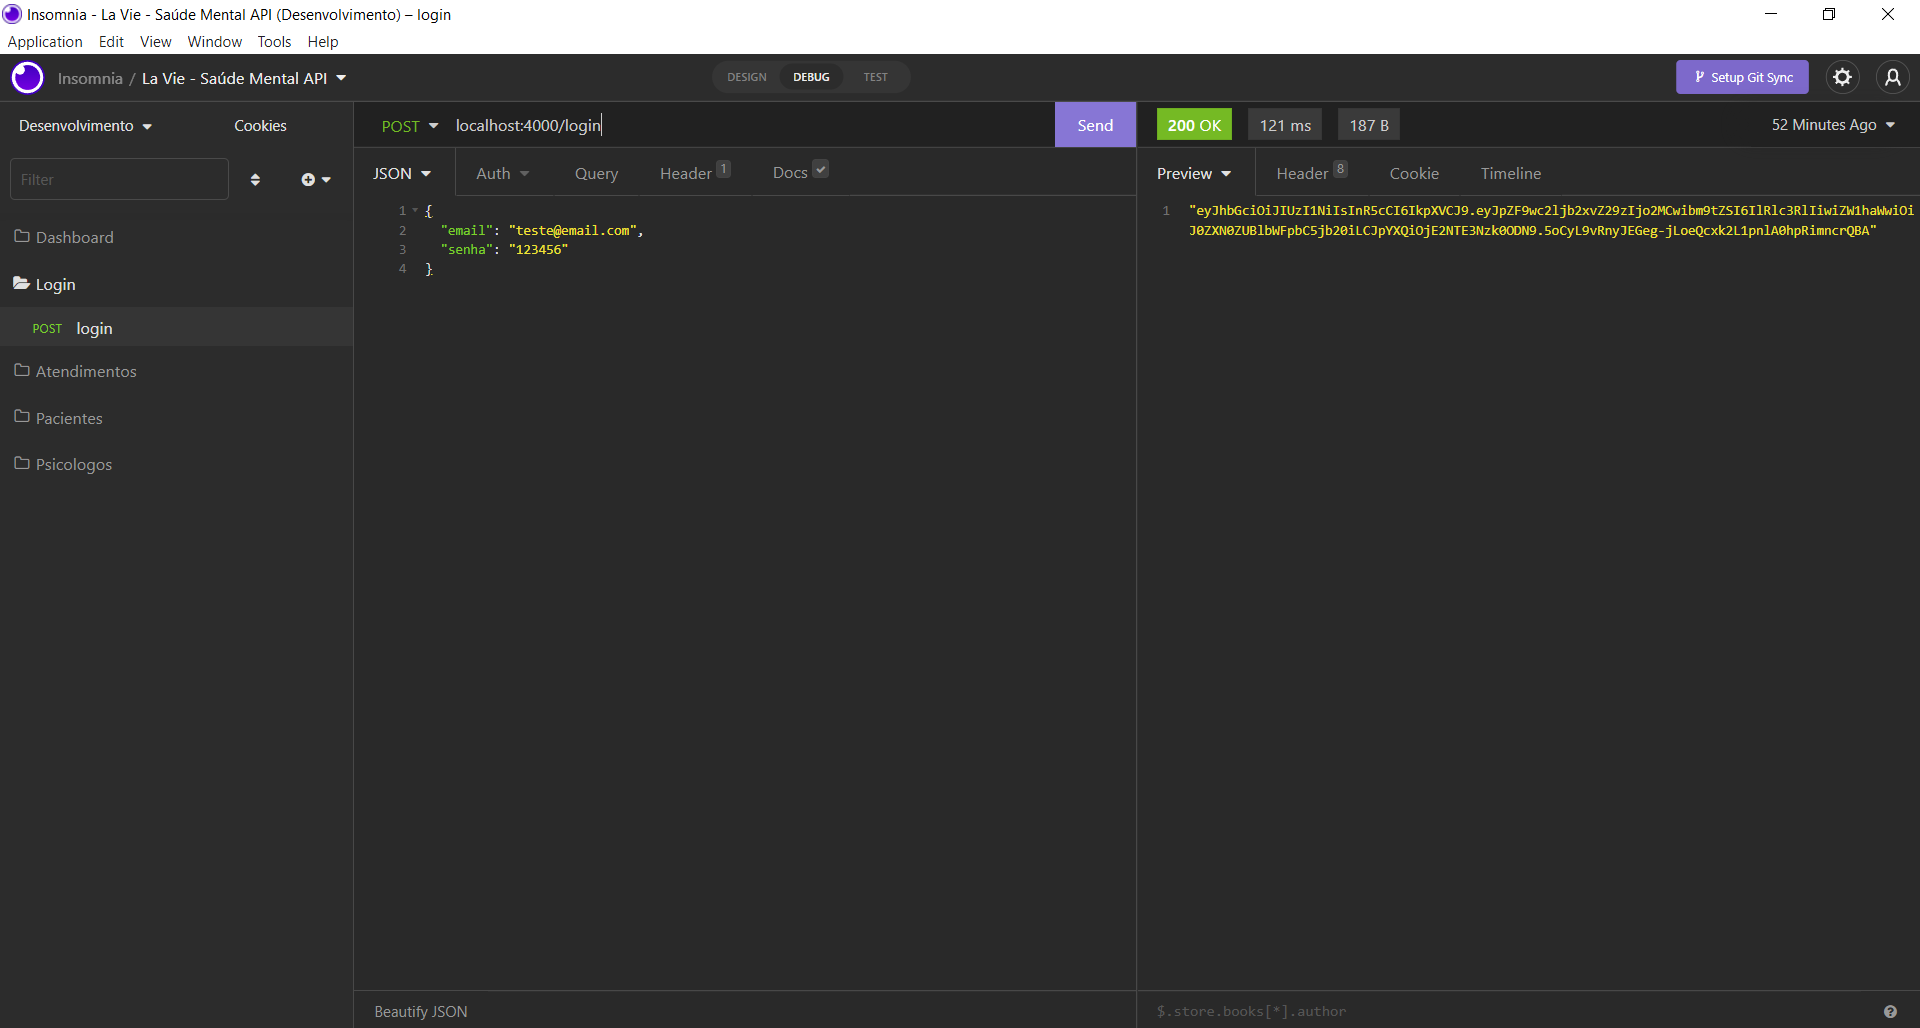Image resolution: width=1920 pixels, height=1028 pixels.
Task: Open the Application menu
Action: coord(45,41)
